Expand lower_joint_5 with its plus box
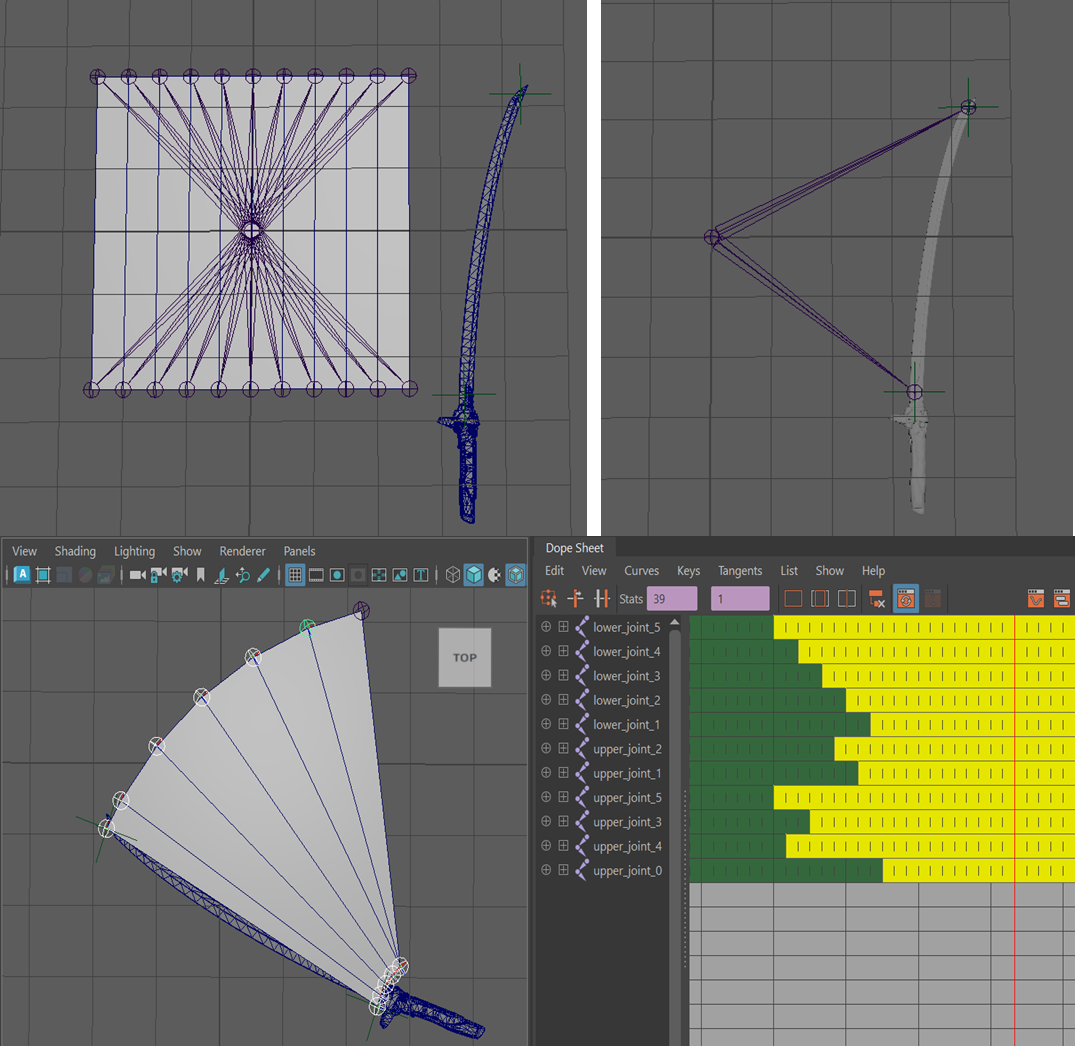1075x1046 pixels. coord(563,627)
